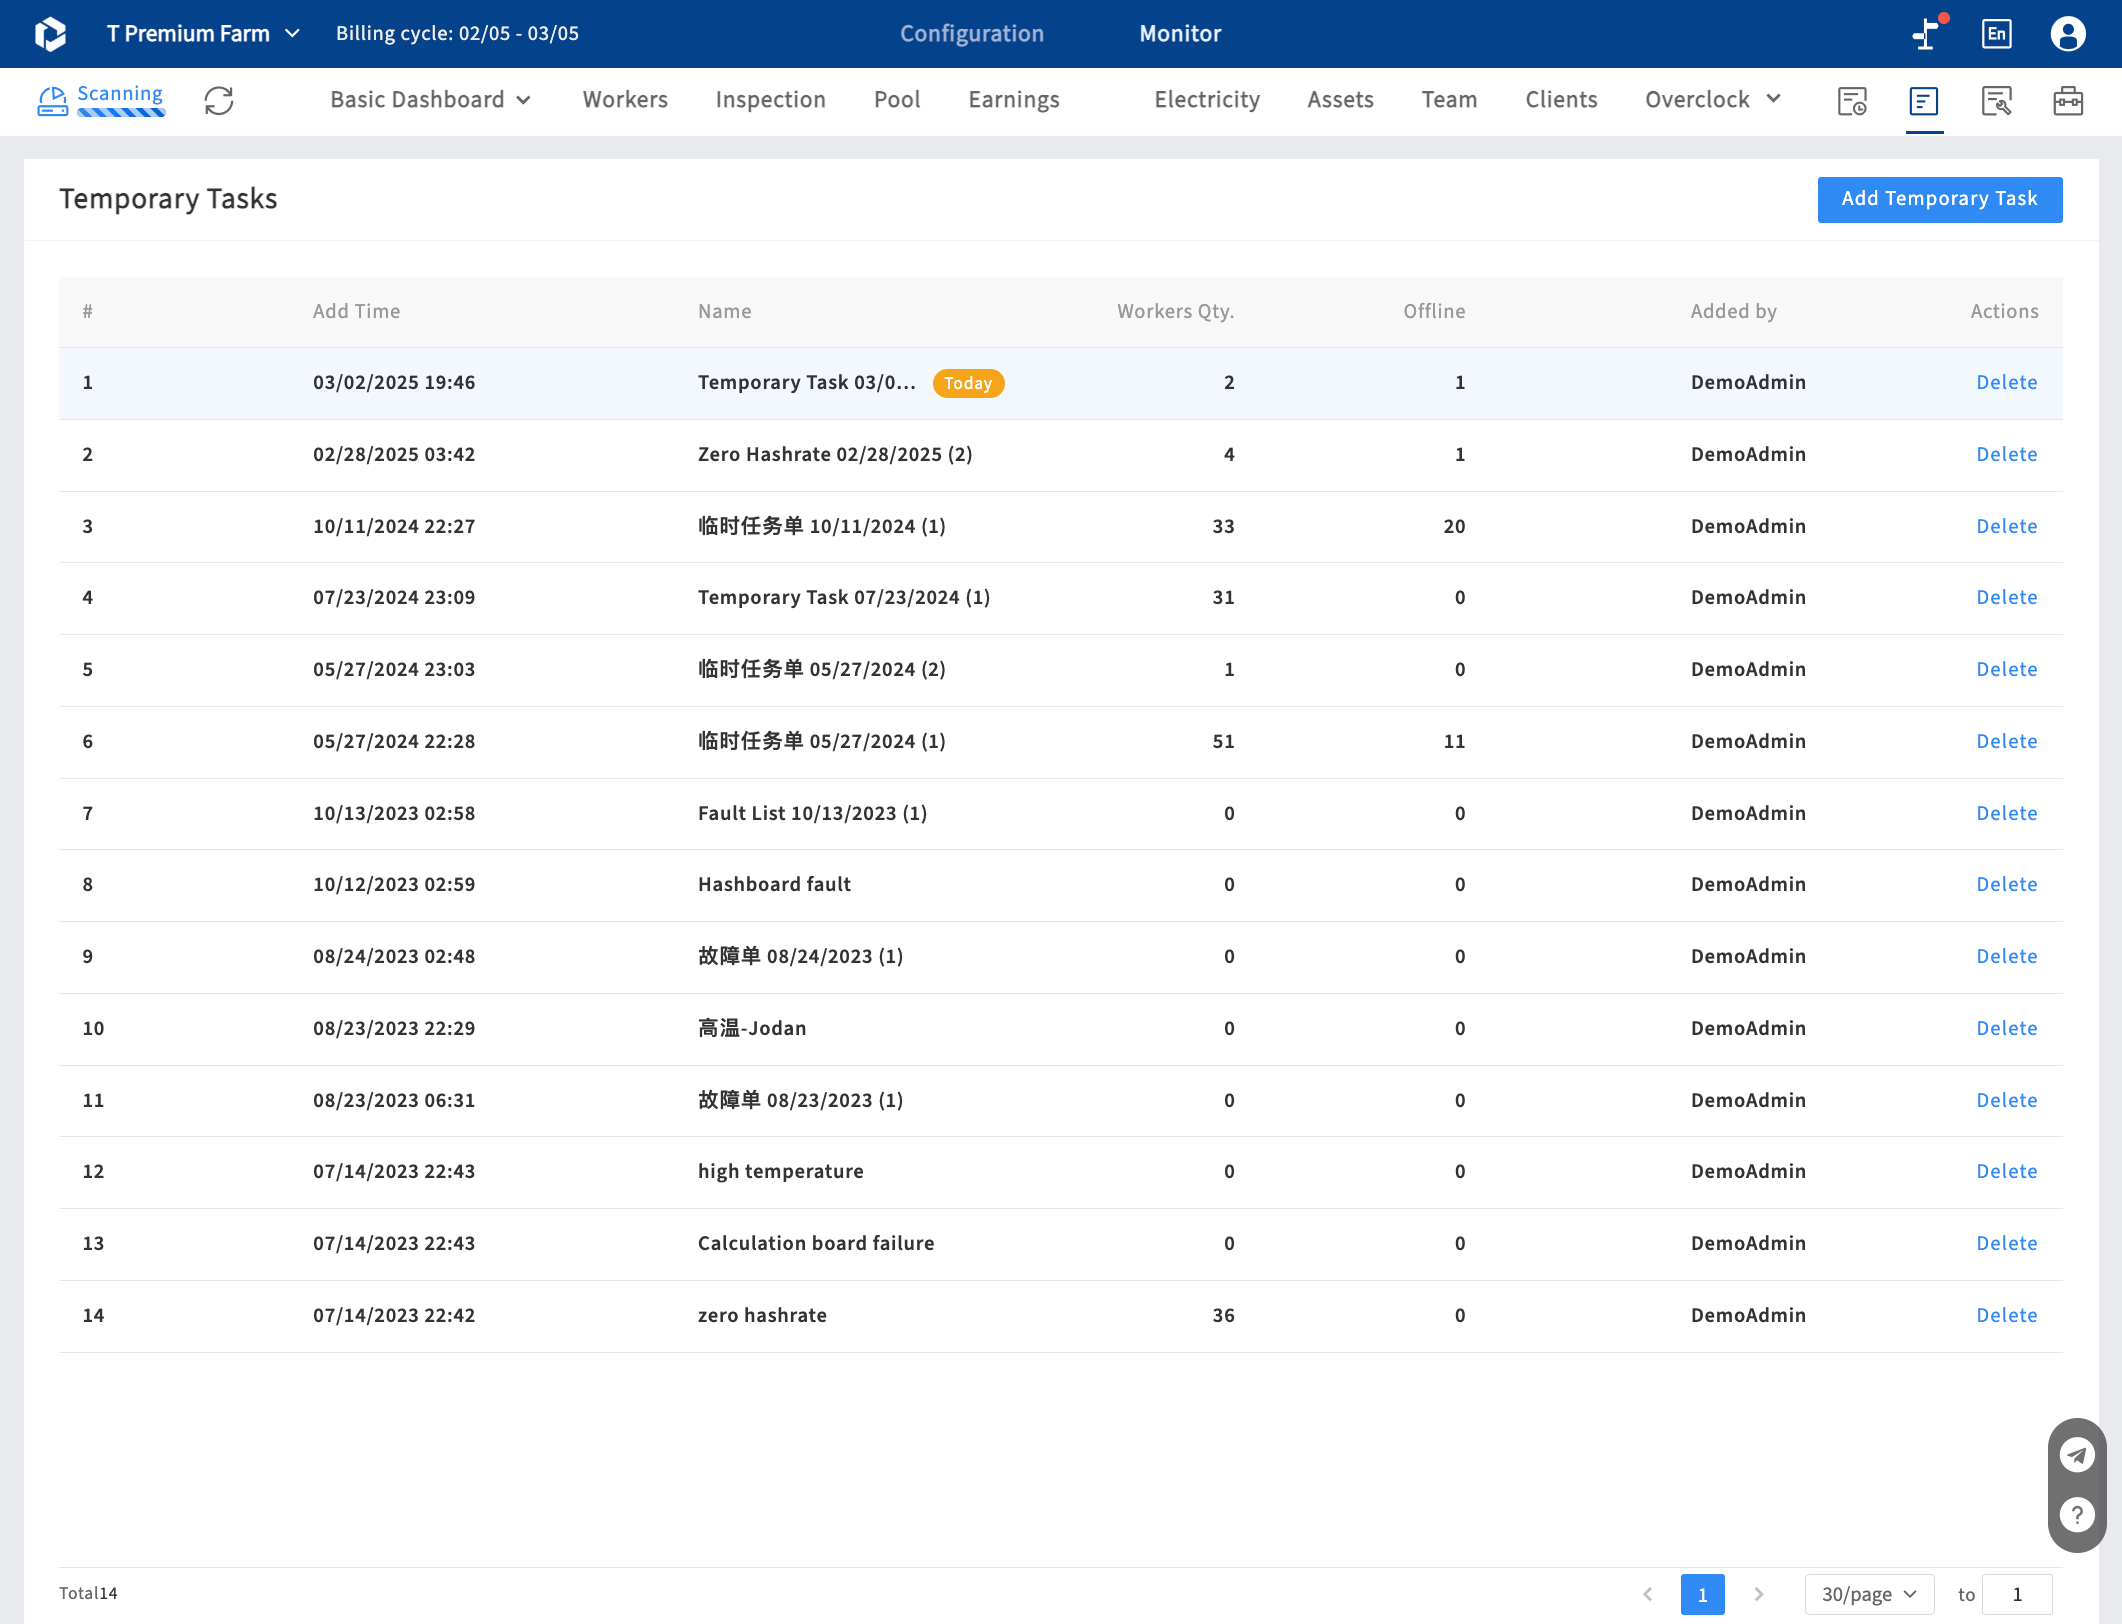Switch to the Configuration tab
This screenshot has height=1624, width=2122.
point(971,34)
